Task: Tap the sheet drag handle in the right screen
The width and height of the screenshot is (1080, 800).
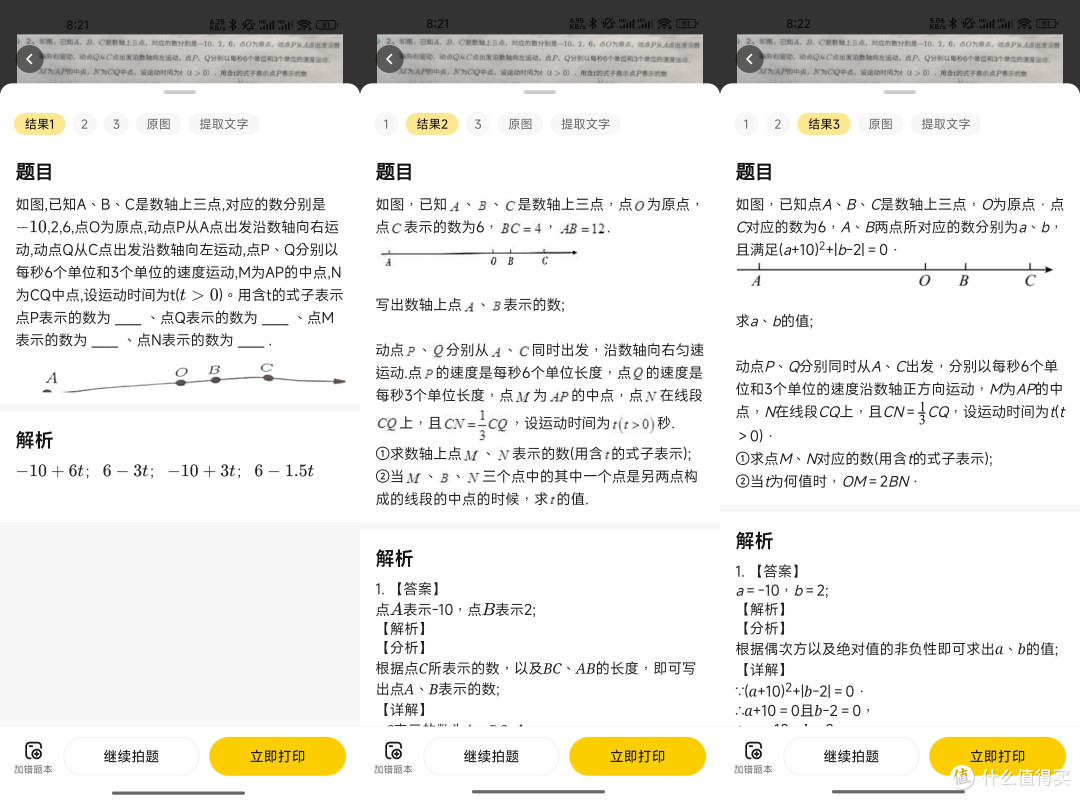Action: [900, 92]
